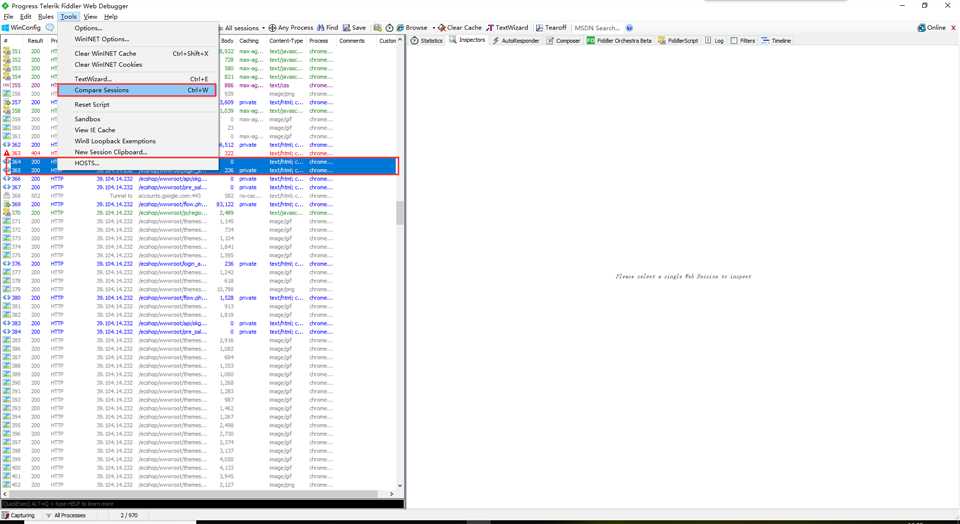The height and width of the screenshot is (524, 960).
Task: Click the session list vertical scrollbar thumb
Action: coord(400,213)
